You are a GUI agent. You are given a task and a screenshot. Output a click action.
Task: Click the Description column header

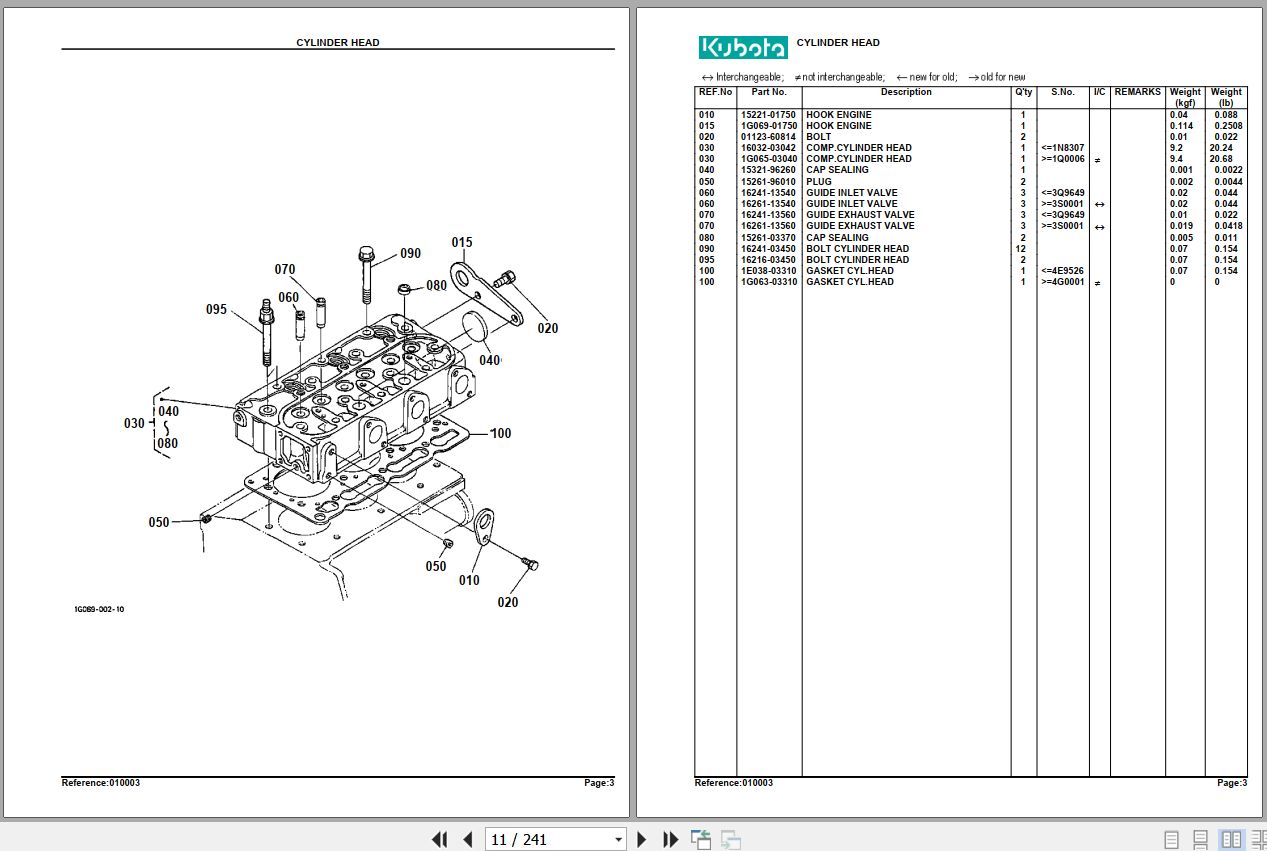point(906,92)
